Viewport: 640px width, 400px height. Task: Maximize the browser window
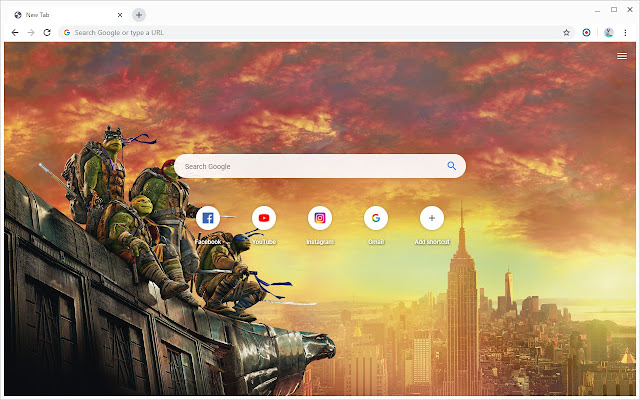click(613, 9)
